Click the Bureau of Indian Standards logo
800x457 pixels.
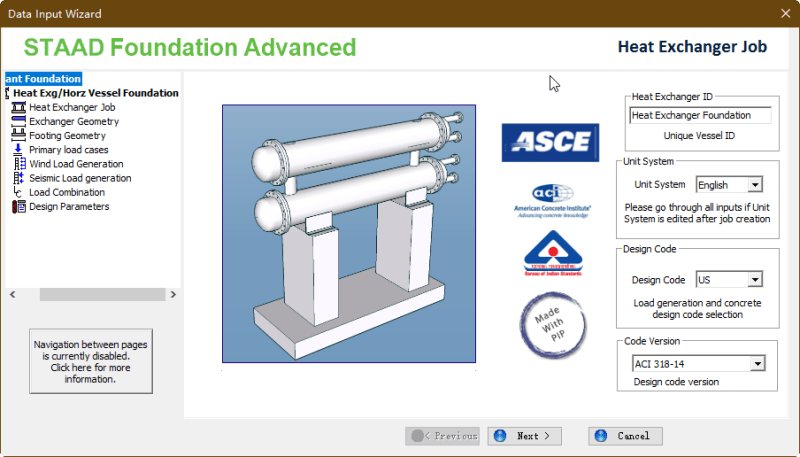[553, 253]
